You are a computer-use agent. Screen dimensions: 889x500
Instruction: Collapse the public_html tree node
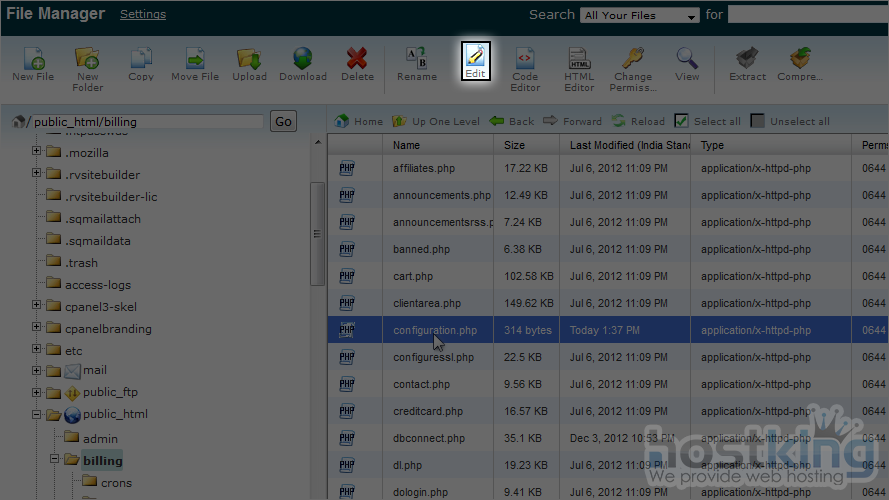coord(37,414)
